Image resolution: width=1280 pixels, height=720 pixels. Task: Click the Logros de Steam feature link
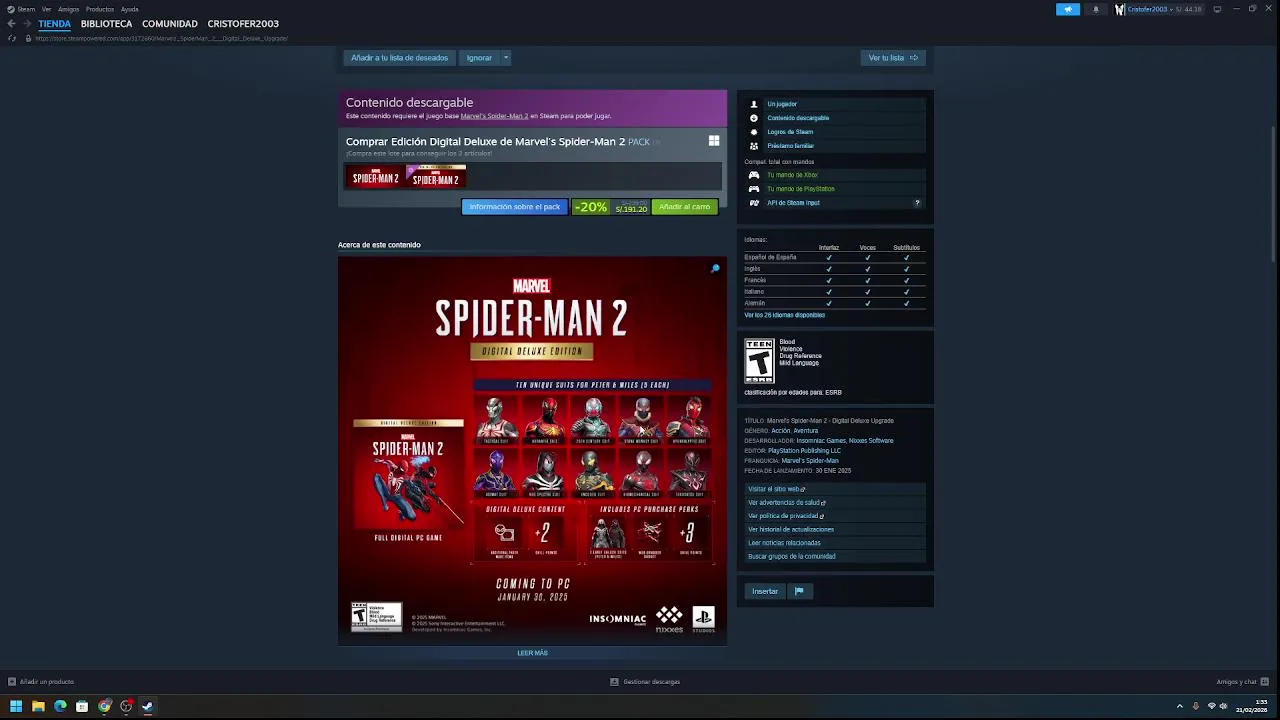click(x=790, y=132)
